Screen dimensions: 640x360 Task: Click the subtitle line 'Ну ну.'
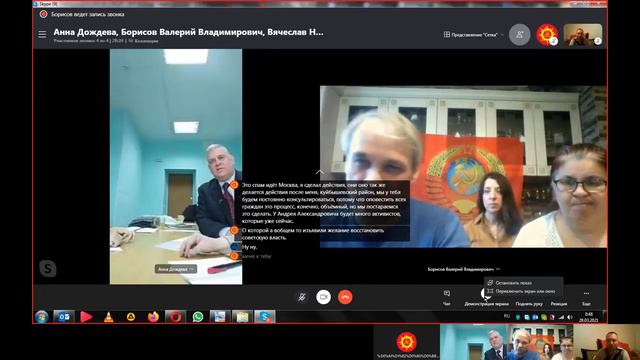[249, 247]
